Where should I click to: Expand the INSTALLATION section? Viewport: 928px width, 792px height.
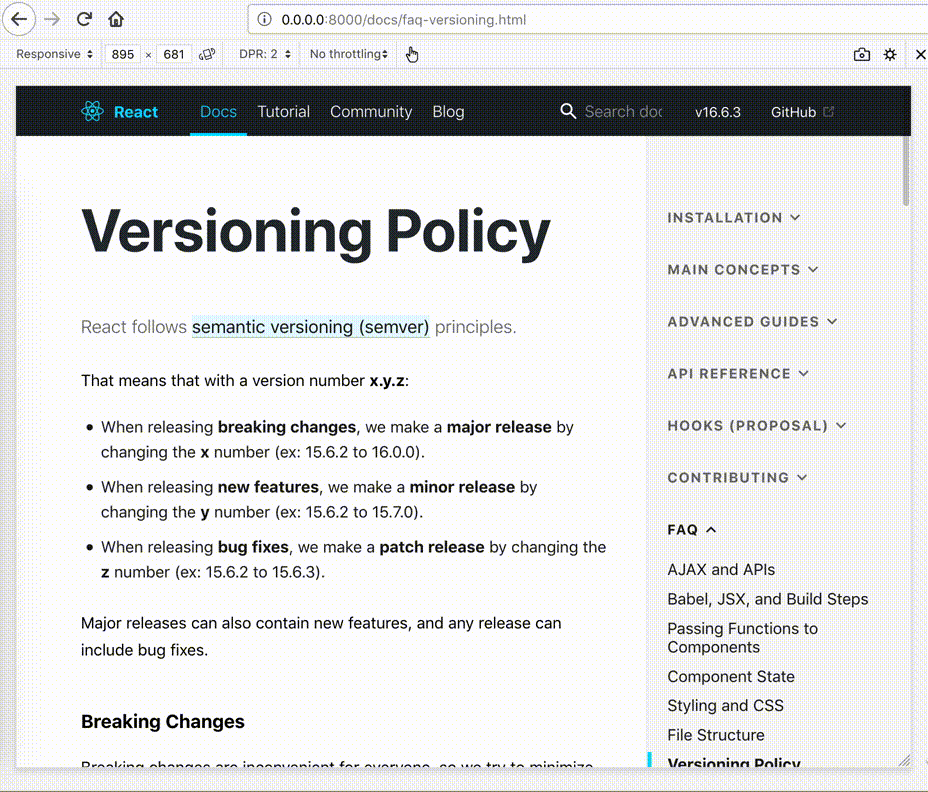pyautogui.click(x=734, y=218)
